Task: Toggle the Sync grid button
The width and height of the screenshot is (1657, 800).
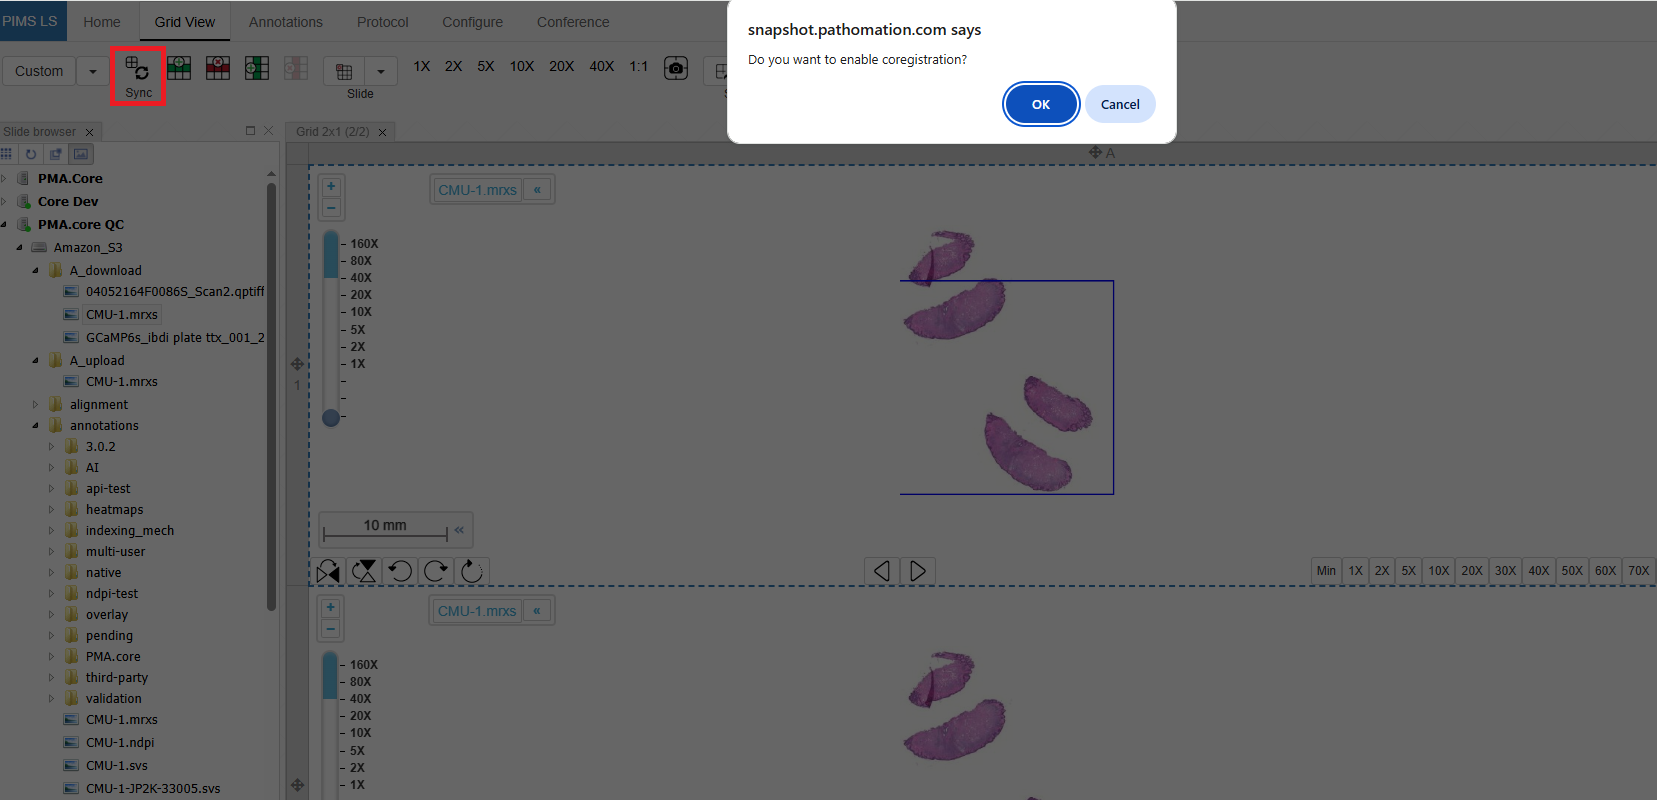Action: pos(138,76)
